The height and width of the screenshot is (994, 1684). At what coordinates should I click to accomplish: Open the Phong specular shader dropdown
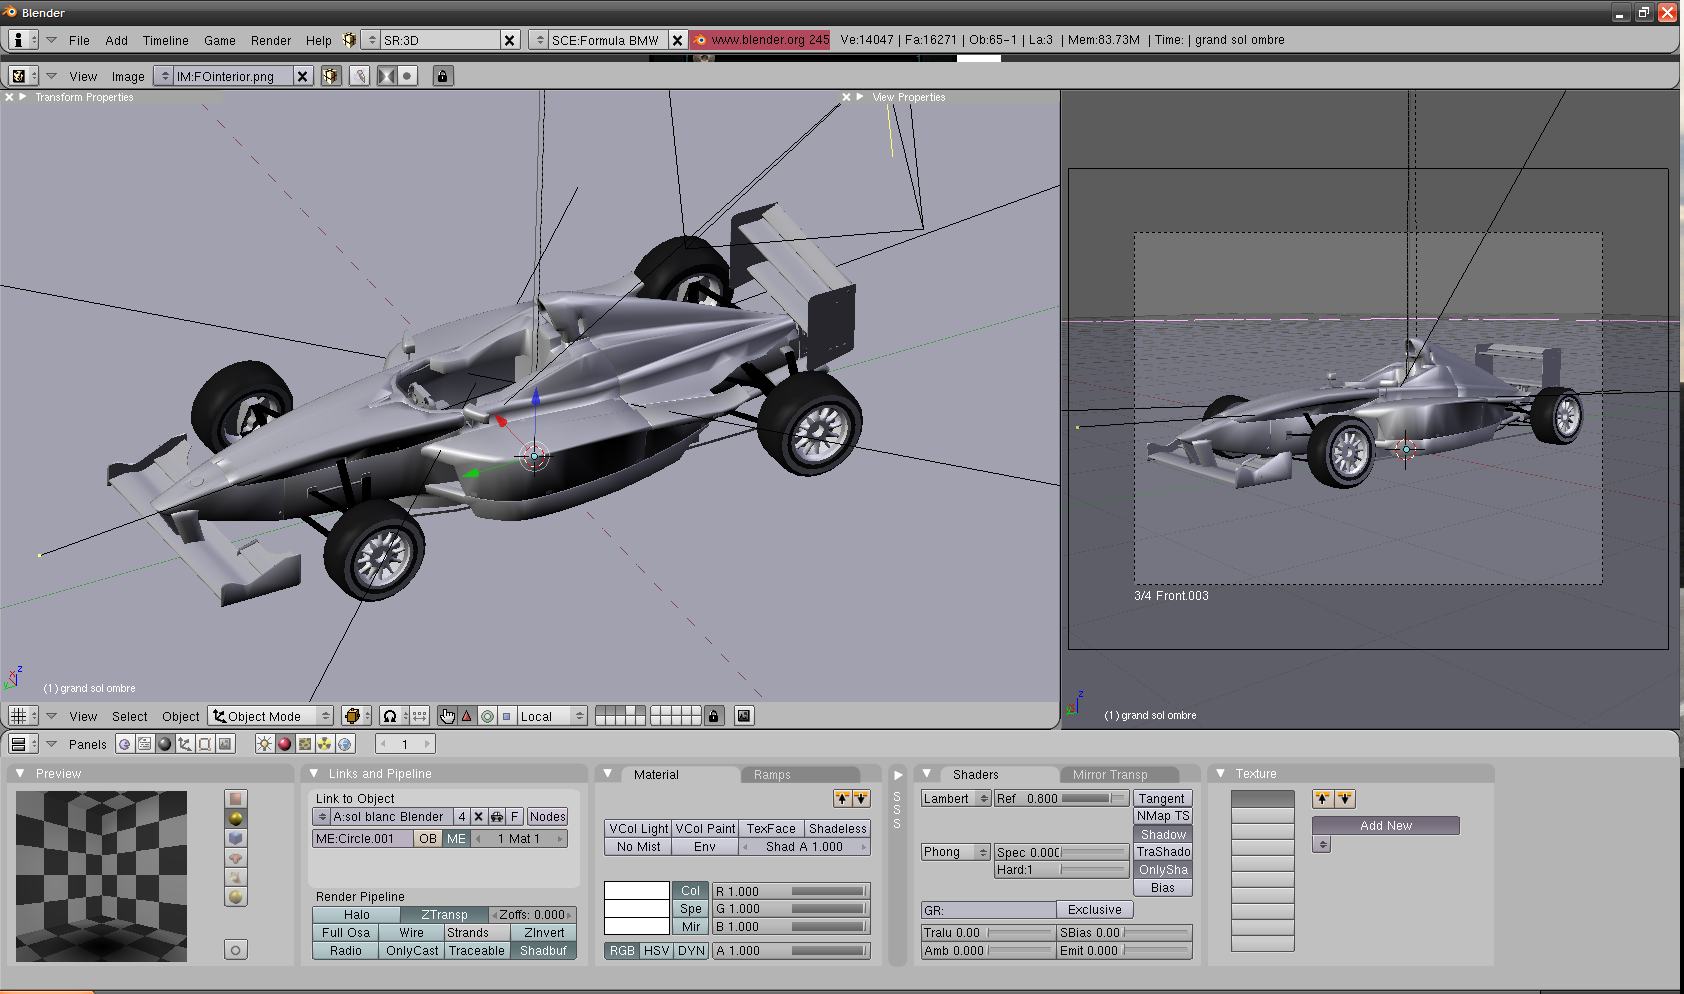pos(956,852)
